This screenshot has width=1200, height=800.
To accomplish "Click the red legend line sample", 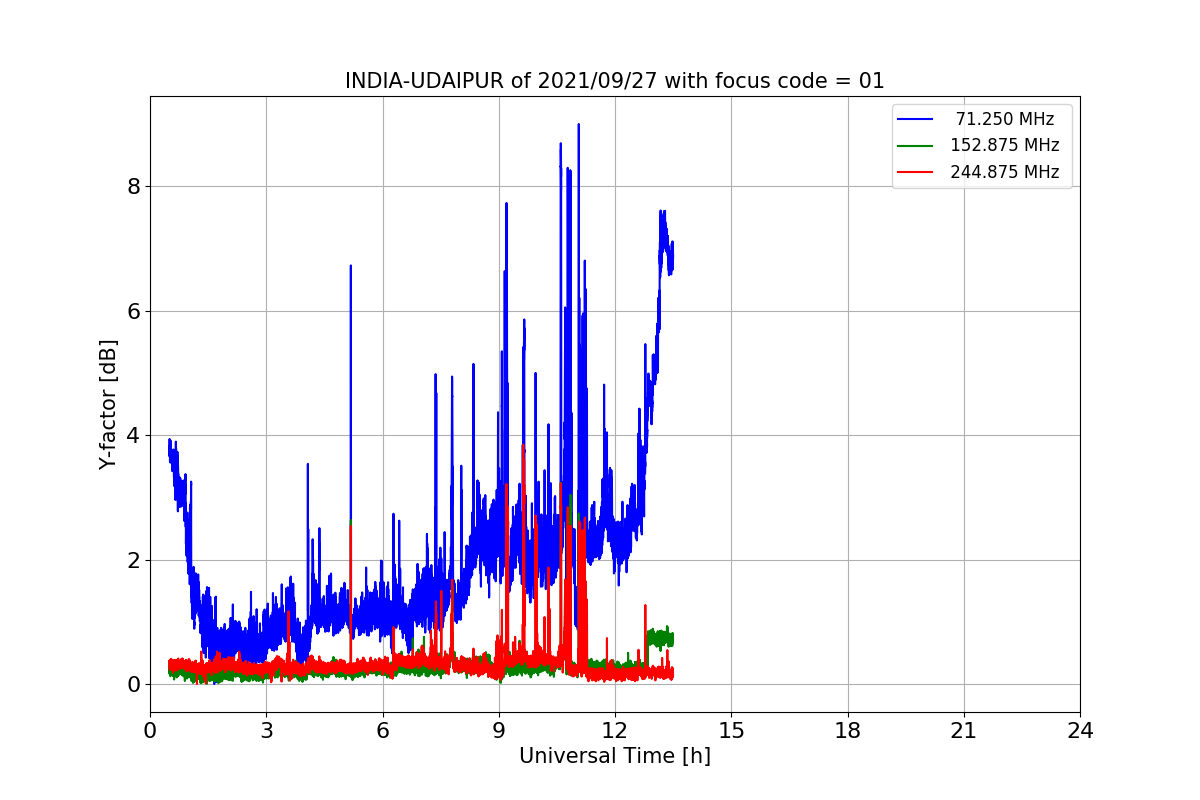I will tap(916, 172).
